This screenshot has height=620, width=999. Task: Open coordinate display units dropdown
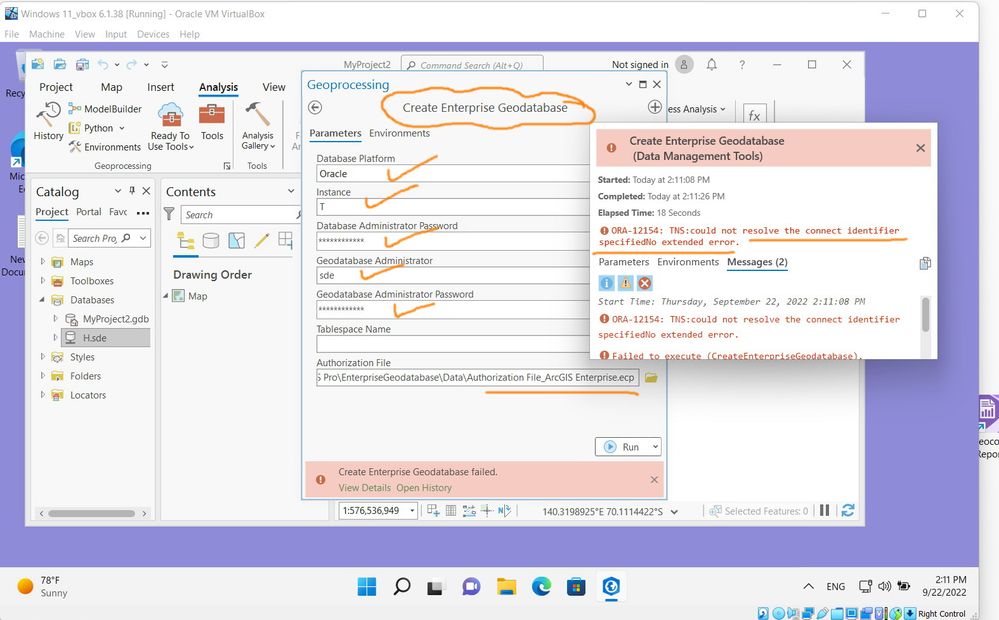(x=674, y=512)
